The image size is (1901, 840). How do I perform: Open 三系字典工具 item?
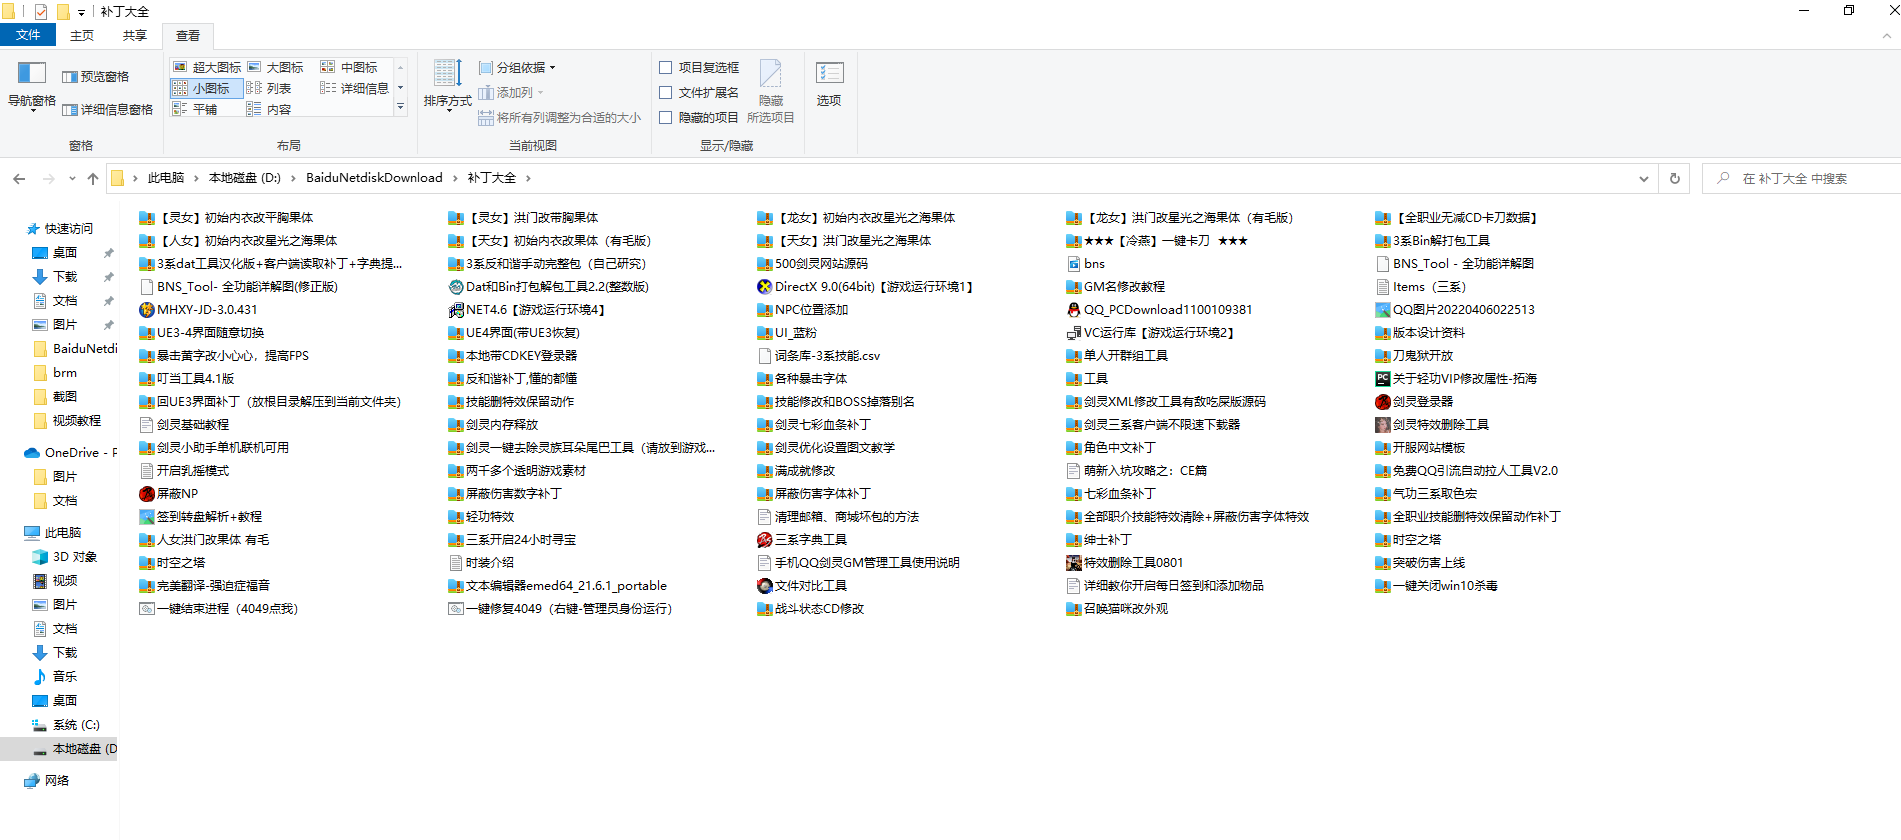click(x=802, y=540)
